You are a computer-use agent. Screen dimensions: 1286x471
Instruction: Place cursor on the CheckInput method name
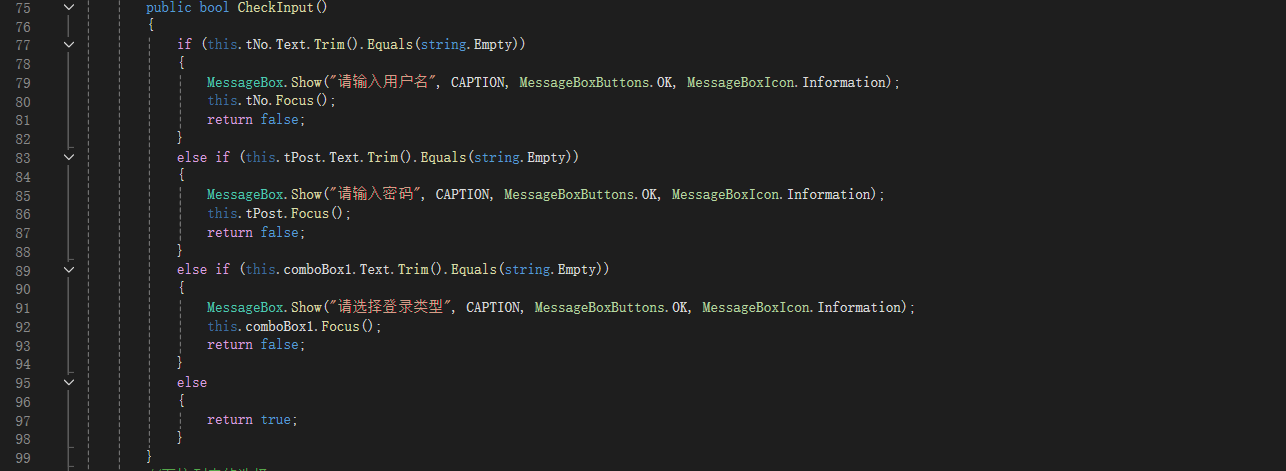(x=283, y=7)
